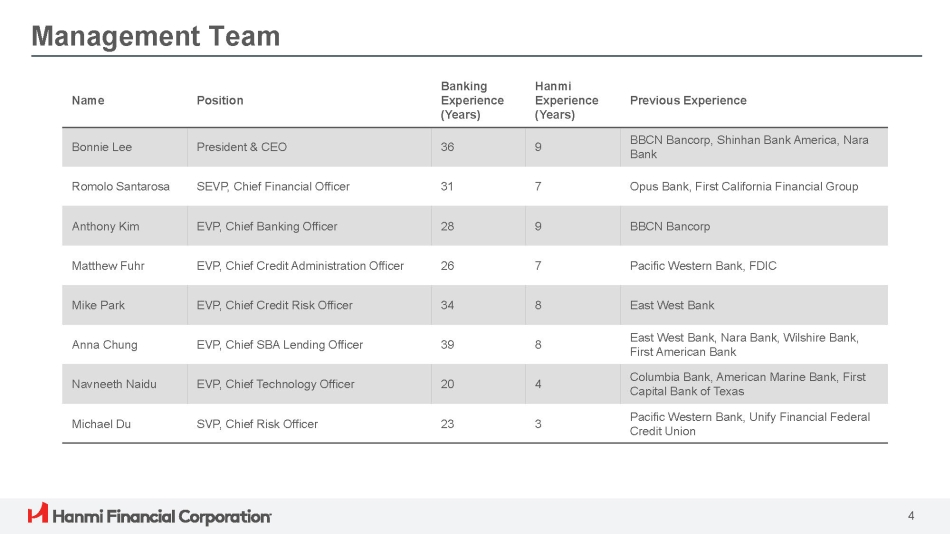Click the Position column header
This screenshot has height=534, width=950.
point(220,101)
